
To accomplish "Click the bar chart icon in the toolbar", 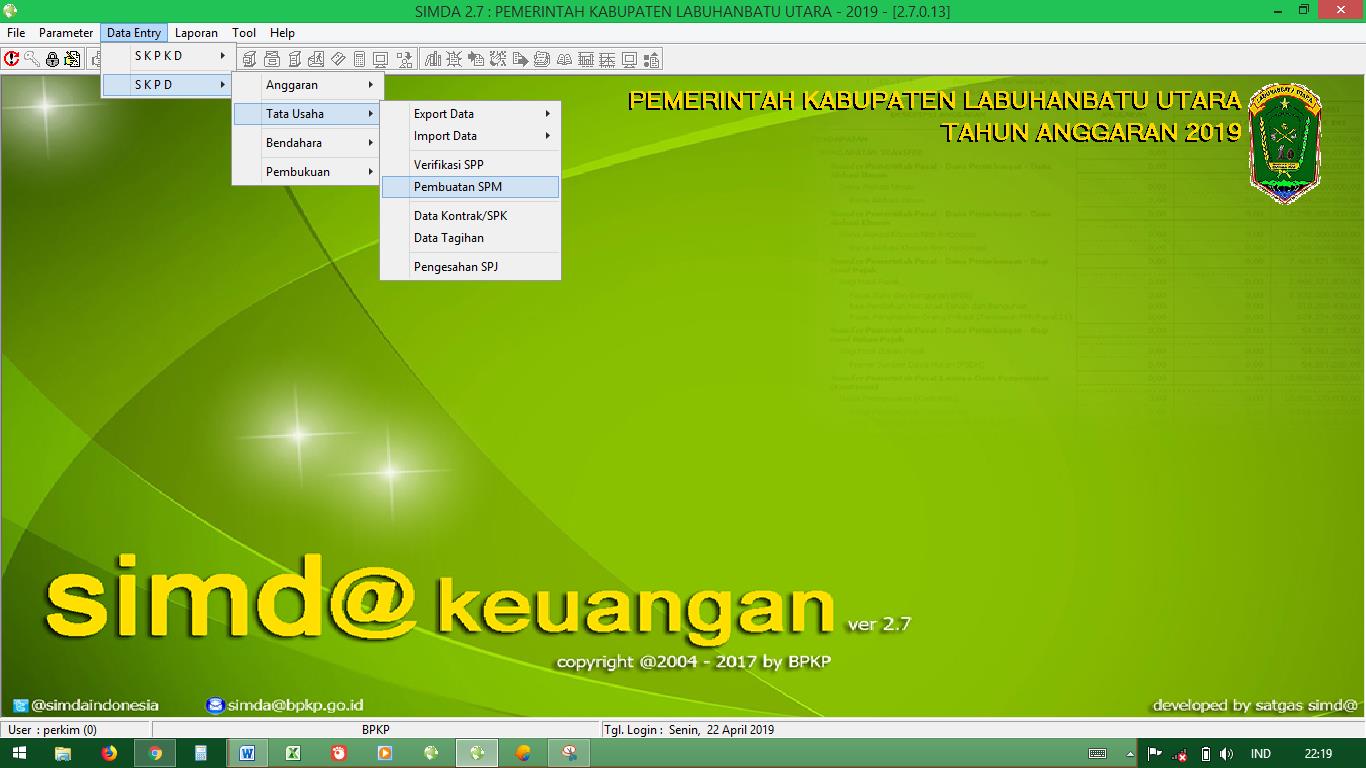I will click(x=433, y=59).
